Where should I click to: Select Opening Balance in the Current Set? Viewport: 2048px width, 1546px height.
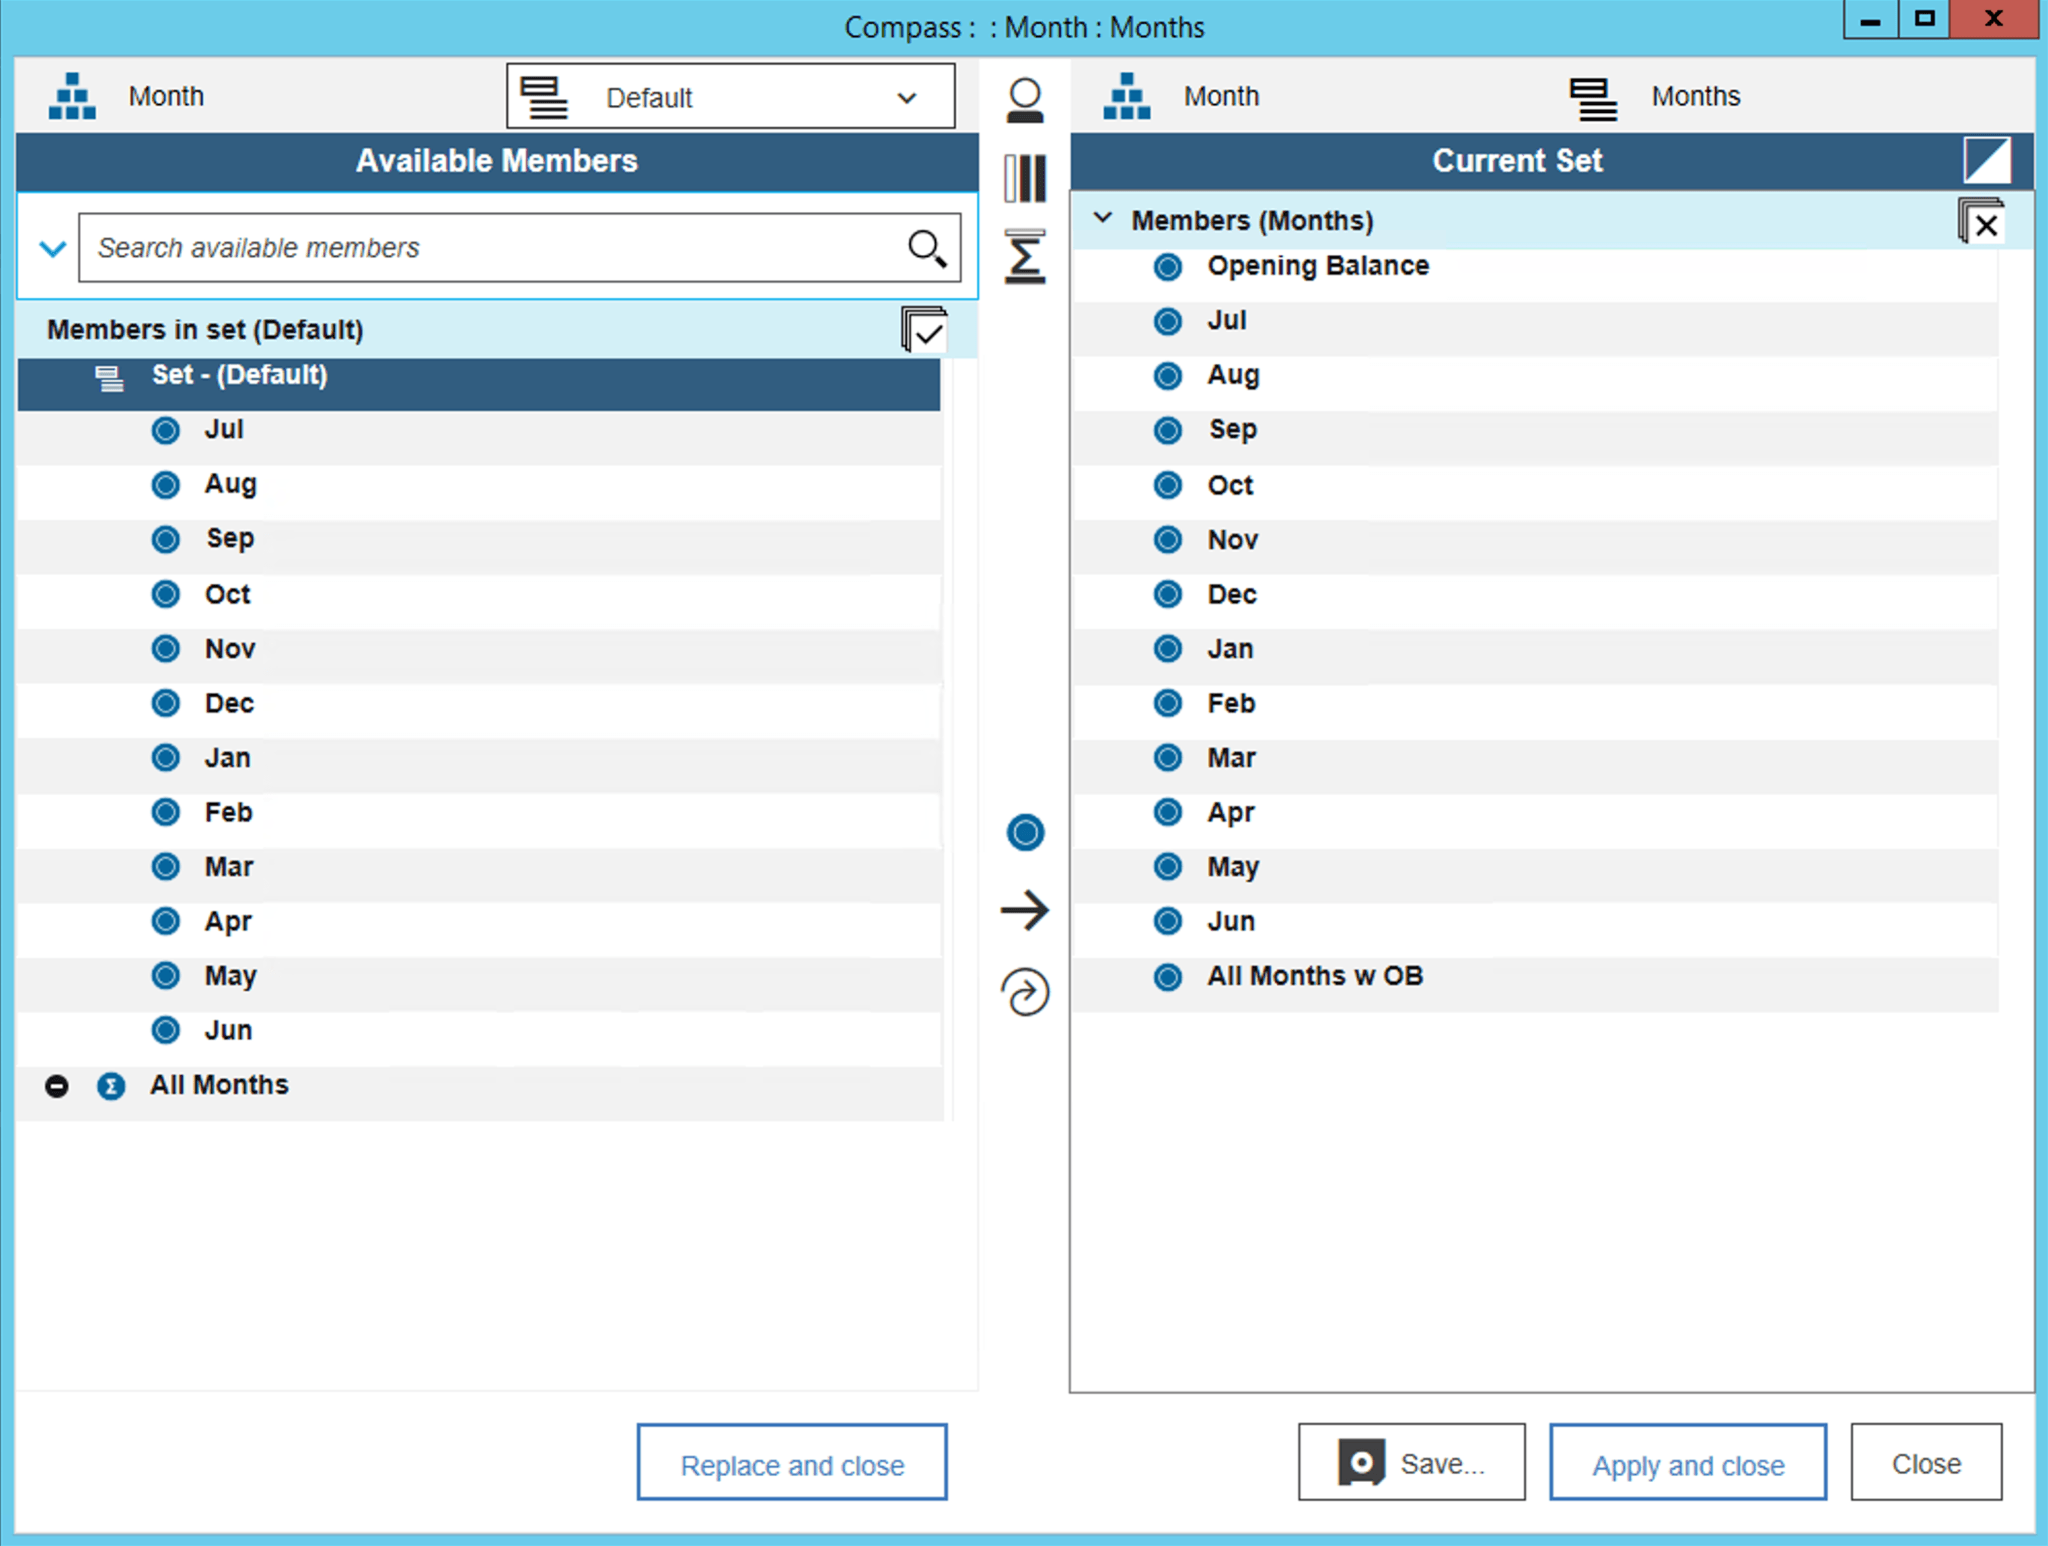pyautogui.click(x=1317, y=265)
